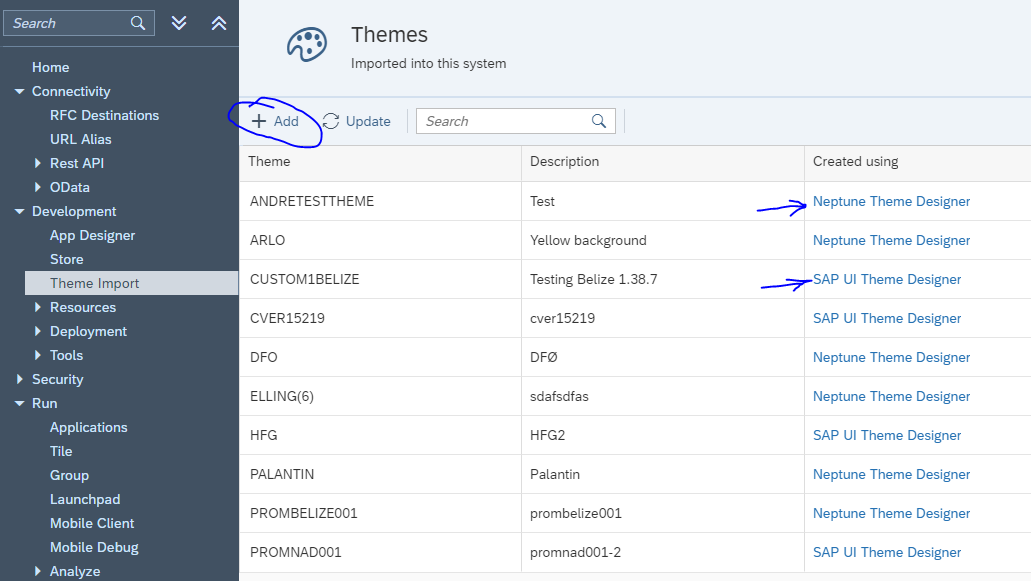Open Neptune Theme Designer link for DFO
The width and height of the screenshot is (1031, 581).
(892, 357)
